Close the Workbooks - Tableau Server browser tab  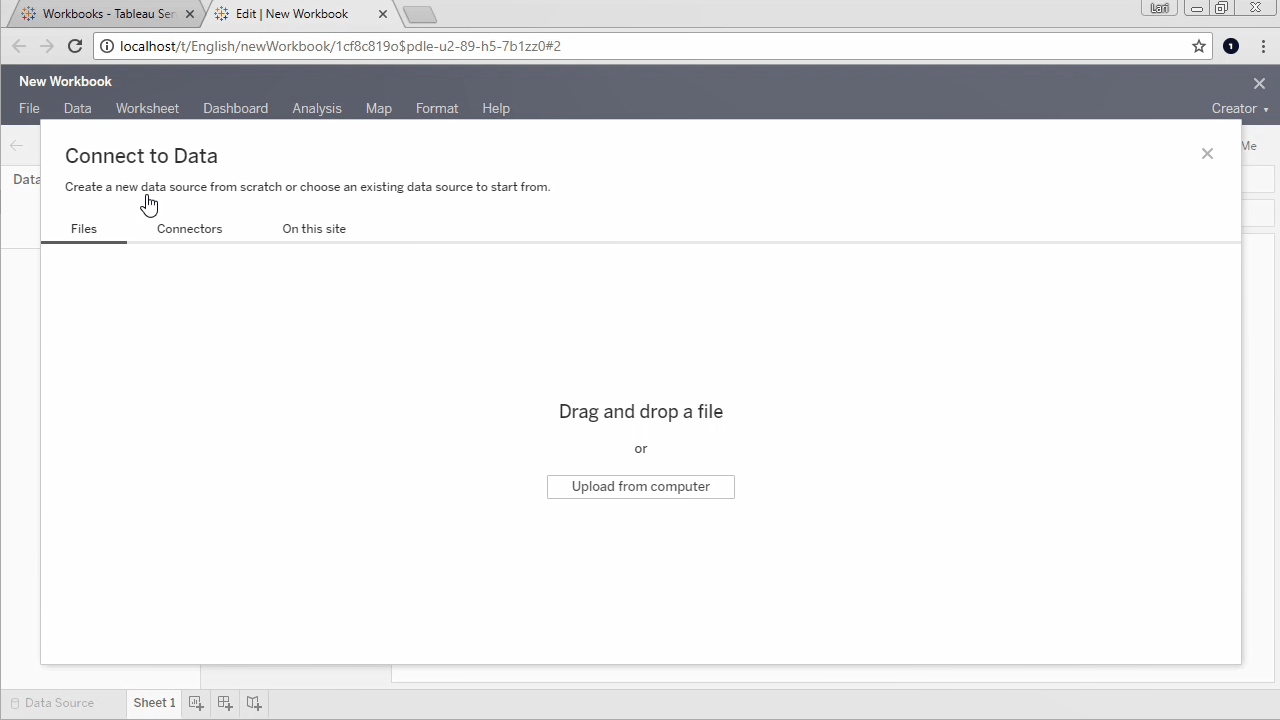coord(190,15)
